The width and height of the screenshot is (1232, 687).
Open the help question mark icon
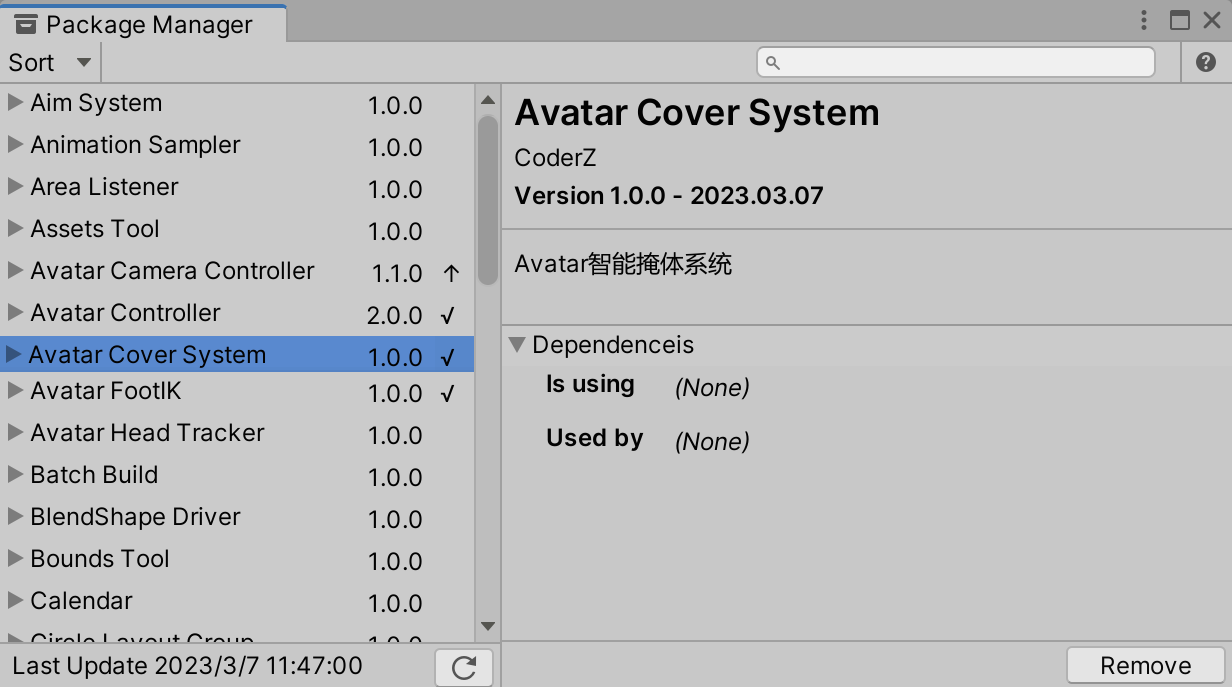[x=1206, y=62]
